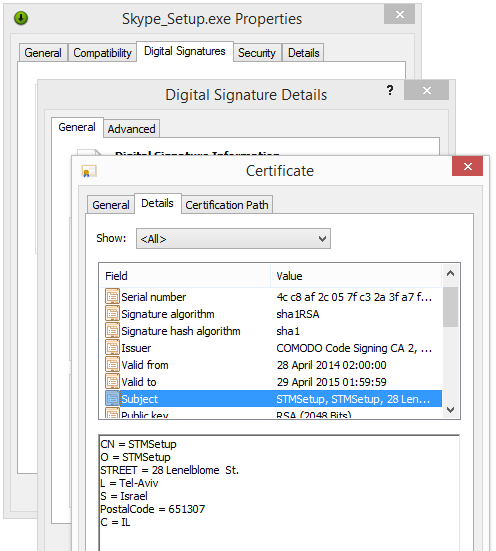Click the Serial number field icon
This screenshot has width=496, height=551.
112,296
